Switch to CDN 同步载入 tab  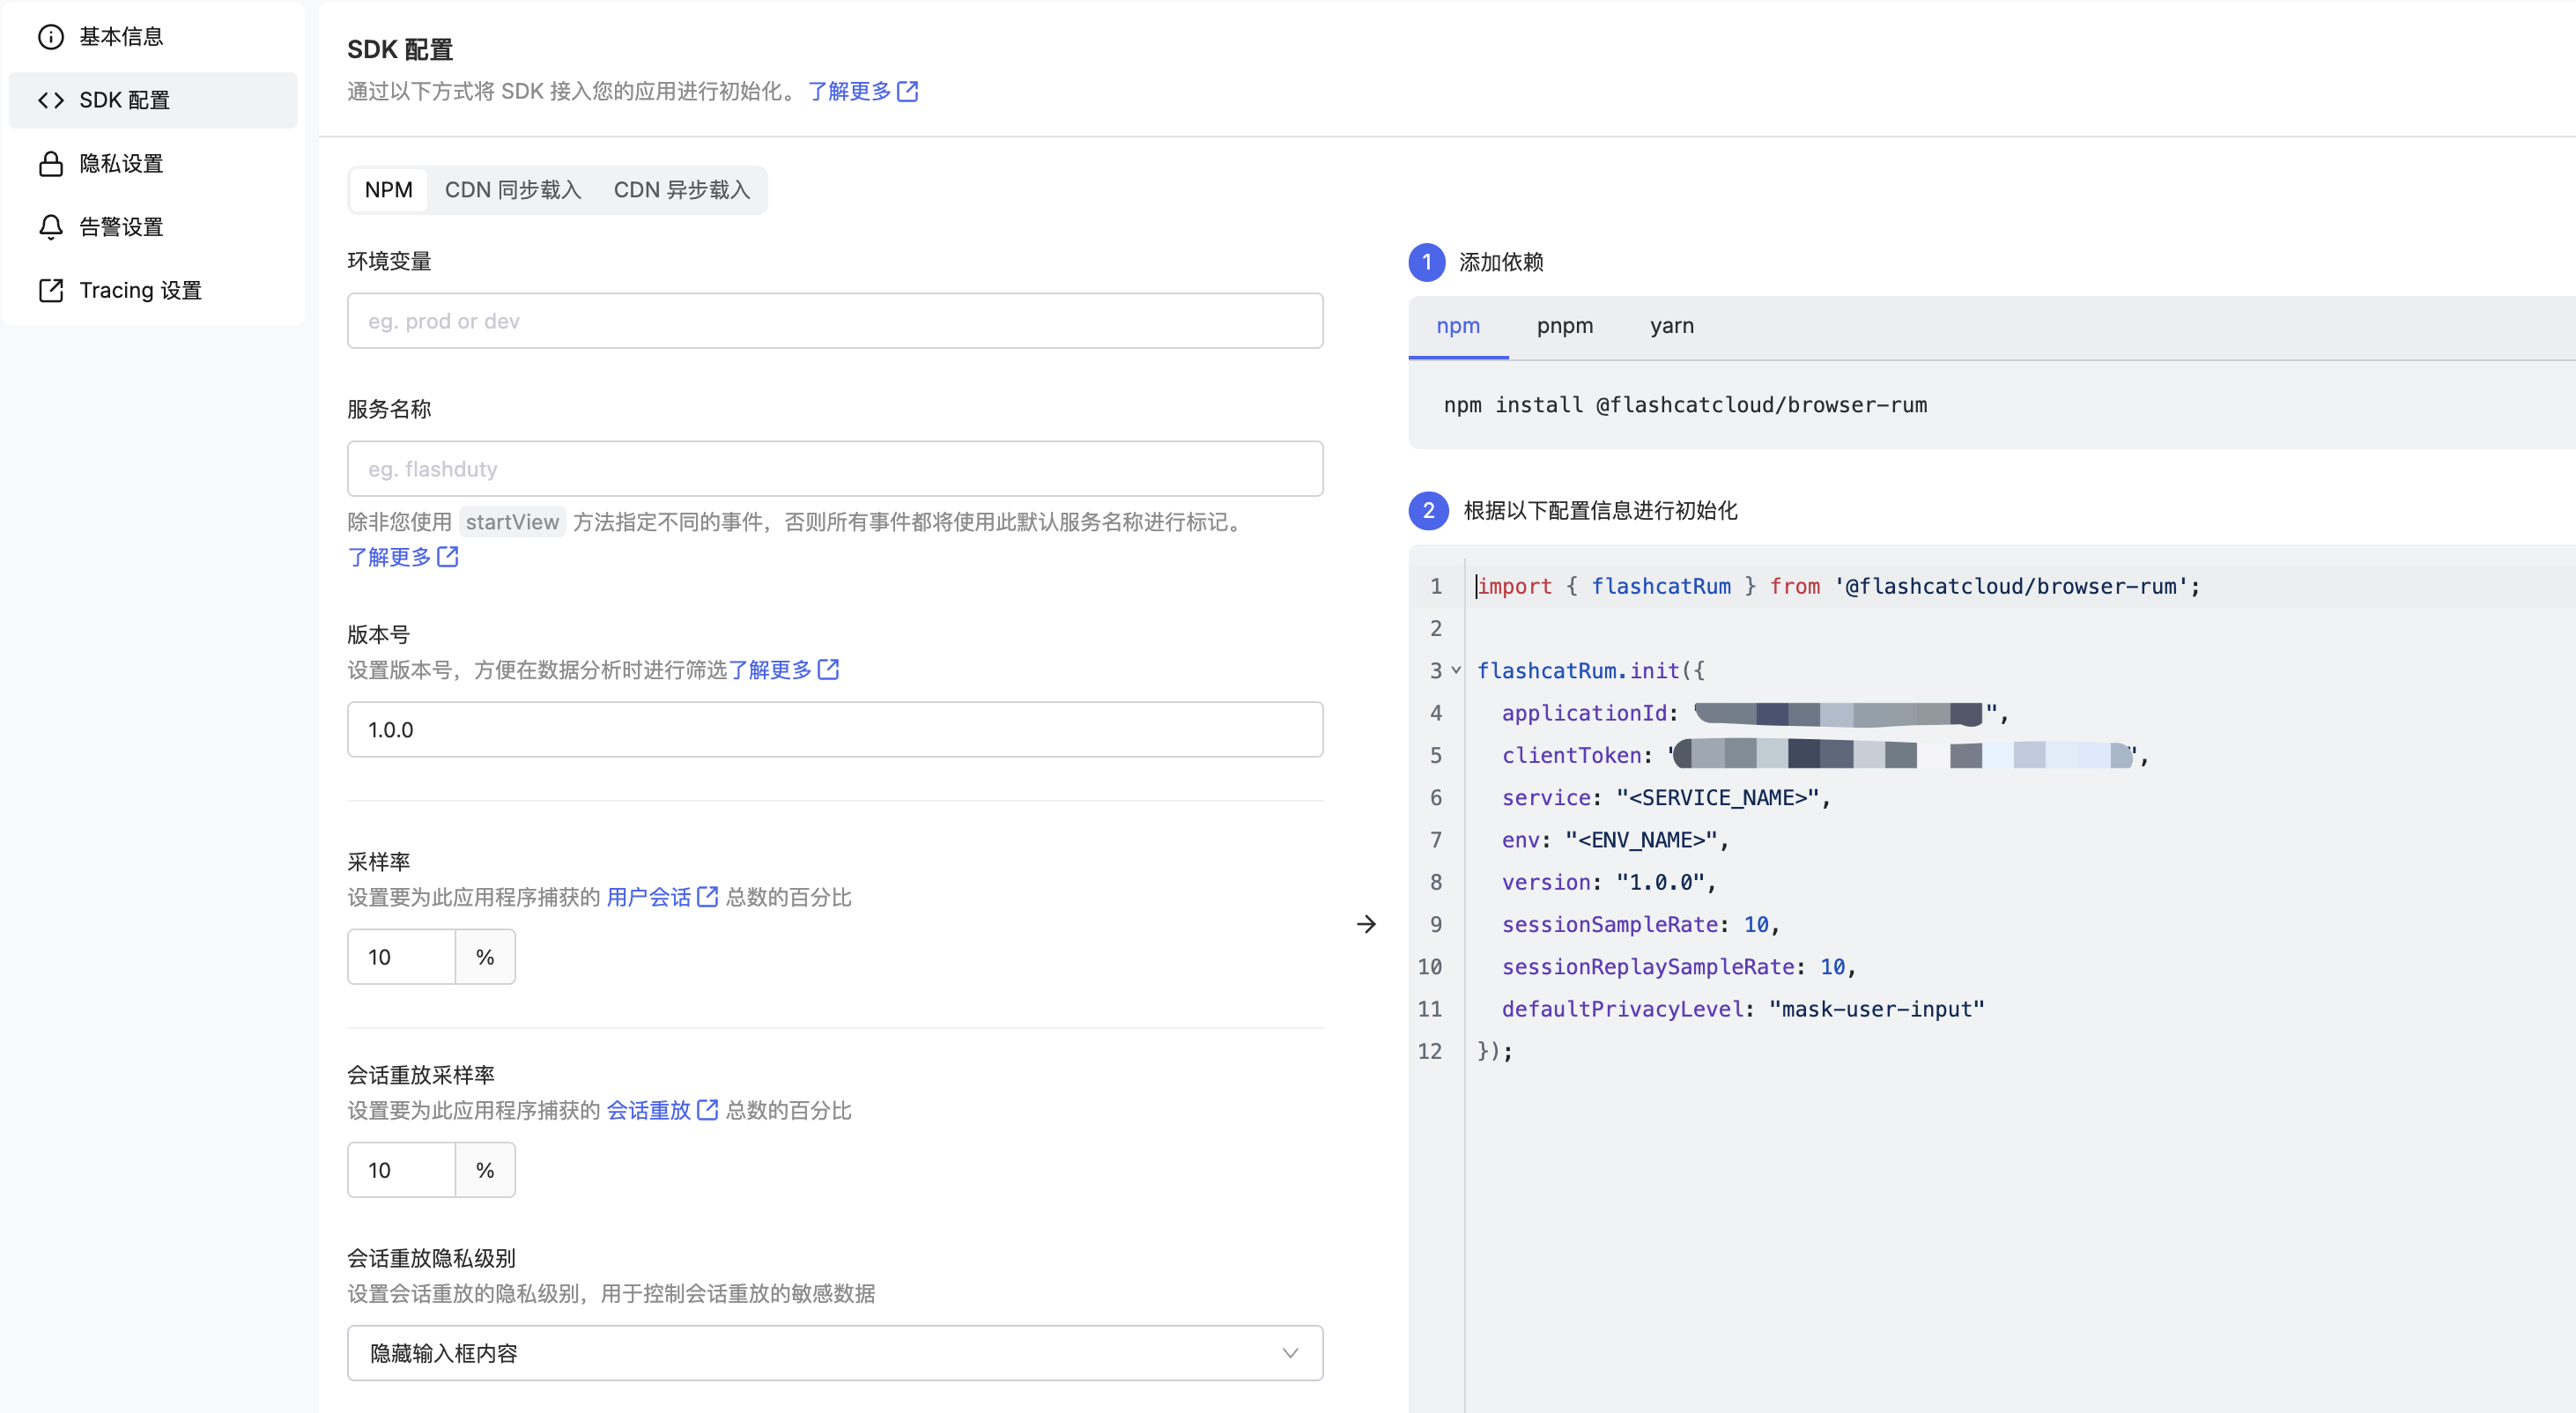[x=512, y=190]
